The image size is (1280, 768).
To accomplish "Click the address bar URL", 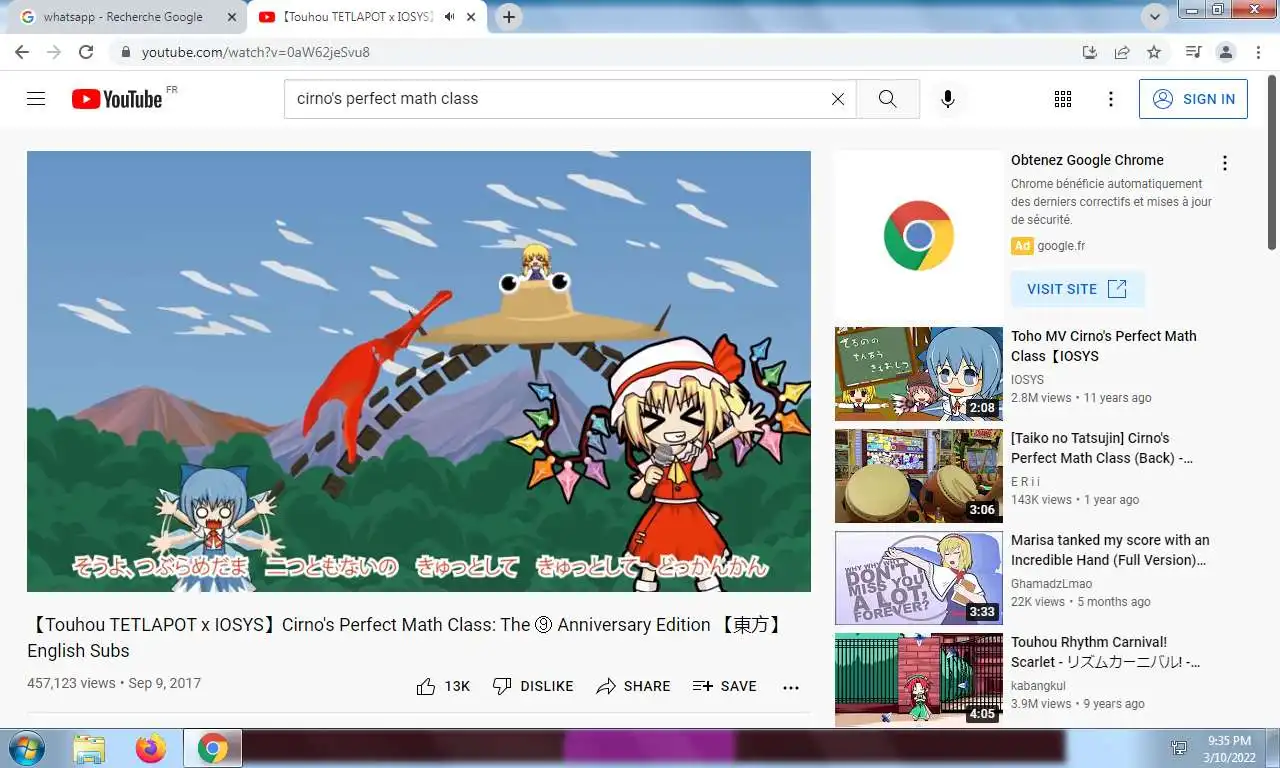I will [256, 52].
